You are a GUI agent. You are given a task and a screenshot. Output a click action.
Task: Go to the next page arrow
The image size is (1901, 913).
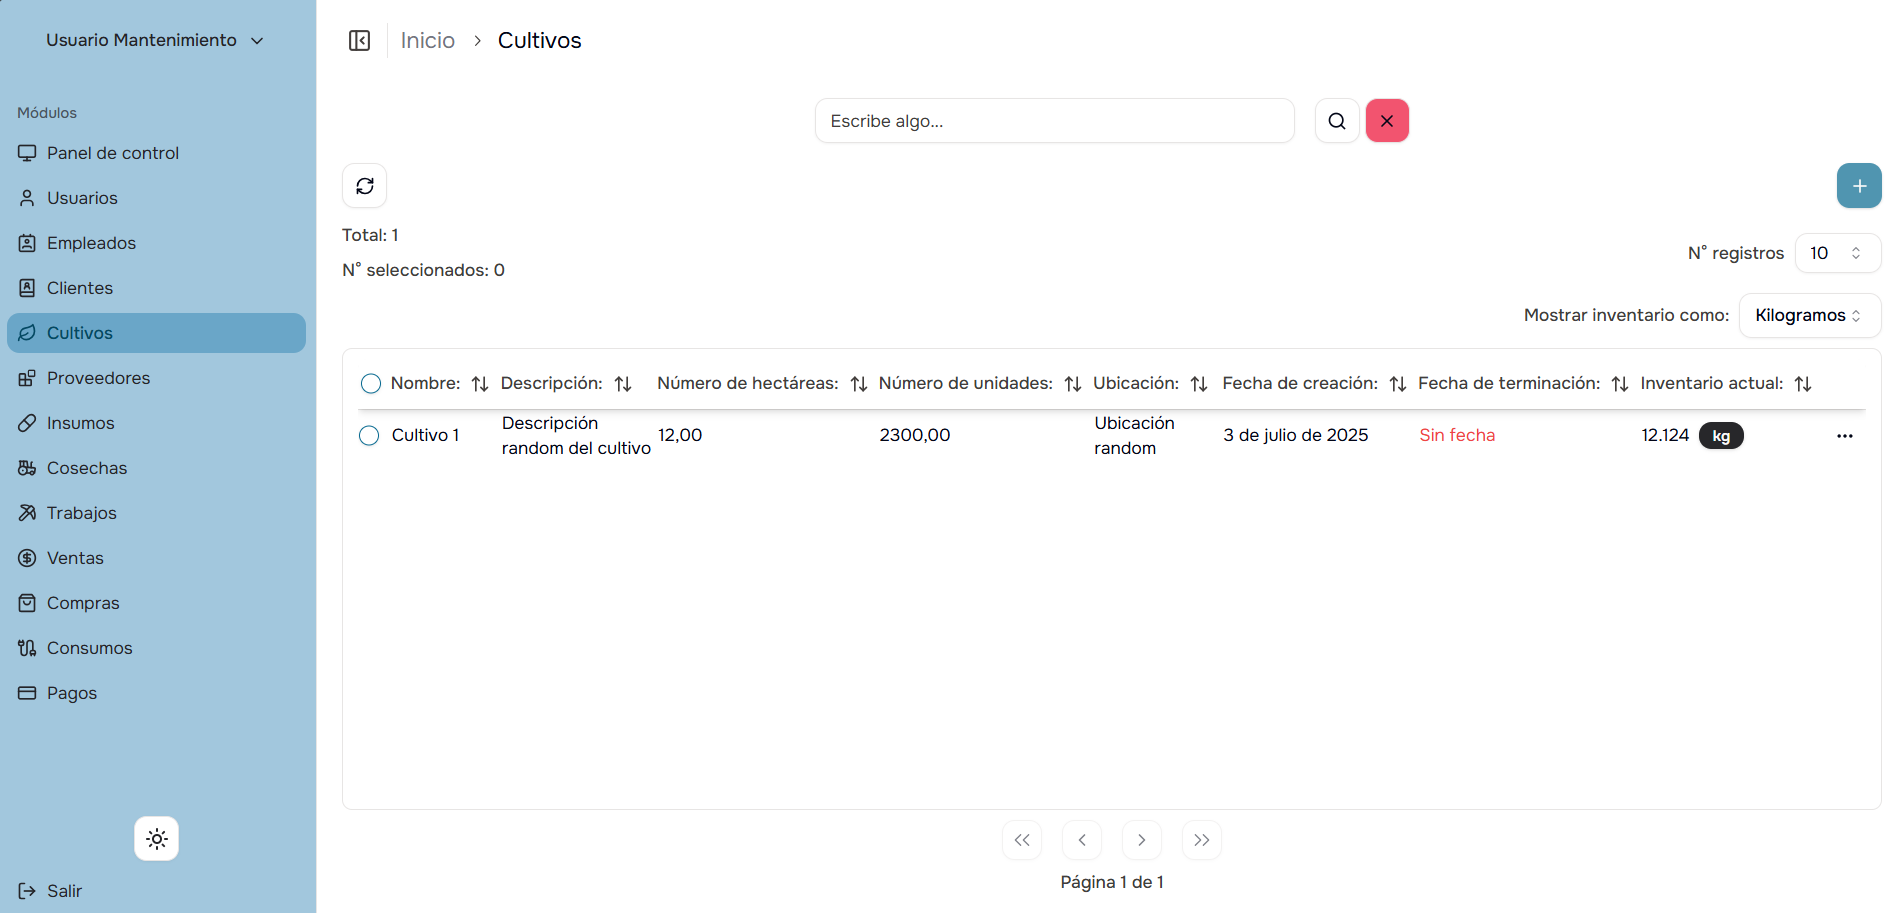[x=1141, y=840]
